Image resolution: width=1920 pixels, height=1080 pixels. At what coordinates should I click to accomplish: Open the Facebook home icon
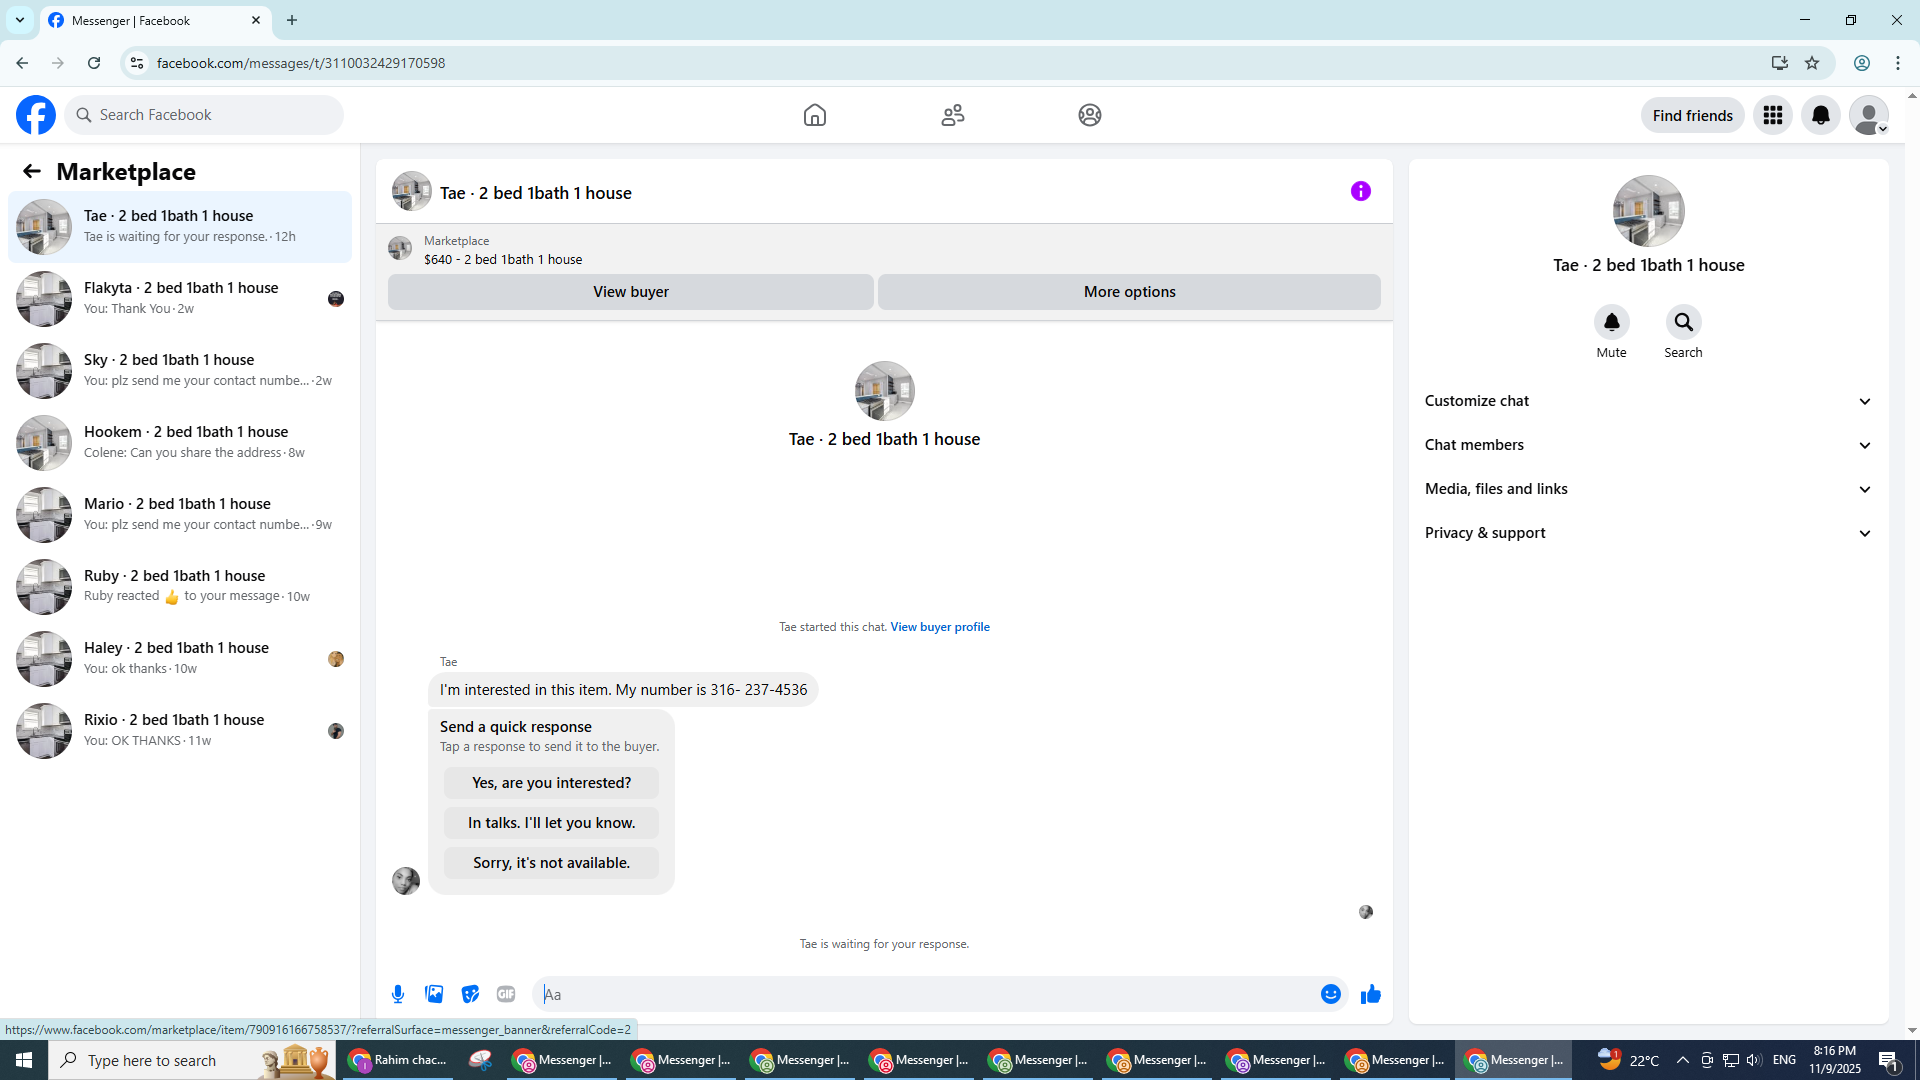pos(815,115)
